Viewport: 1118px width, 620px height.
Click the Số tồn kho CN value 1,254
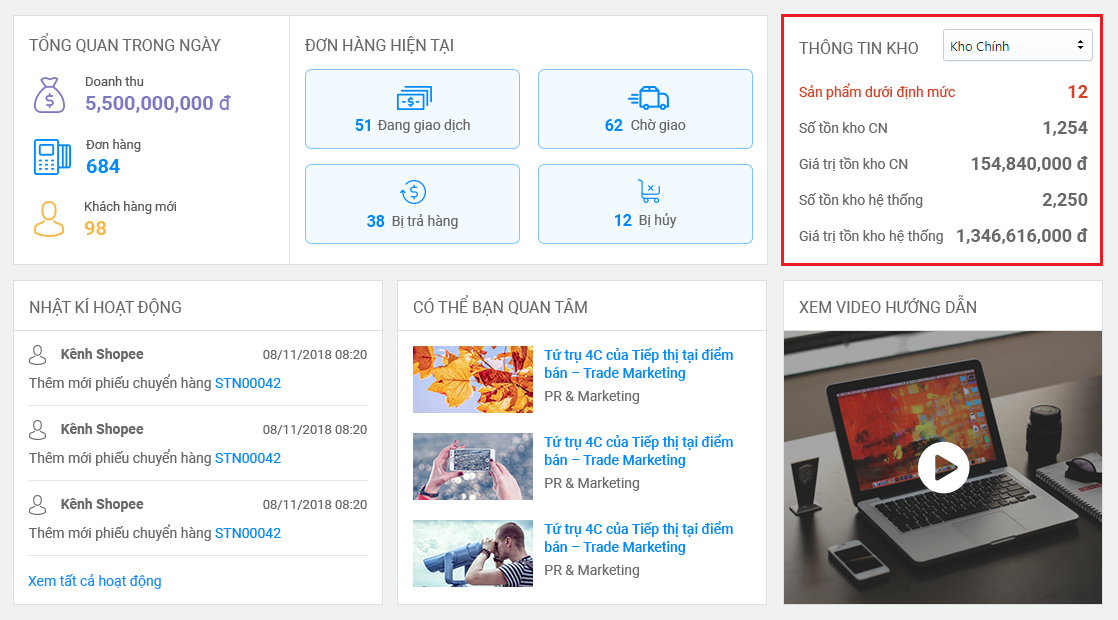tap(1065, 128)
